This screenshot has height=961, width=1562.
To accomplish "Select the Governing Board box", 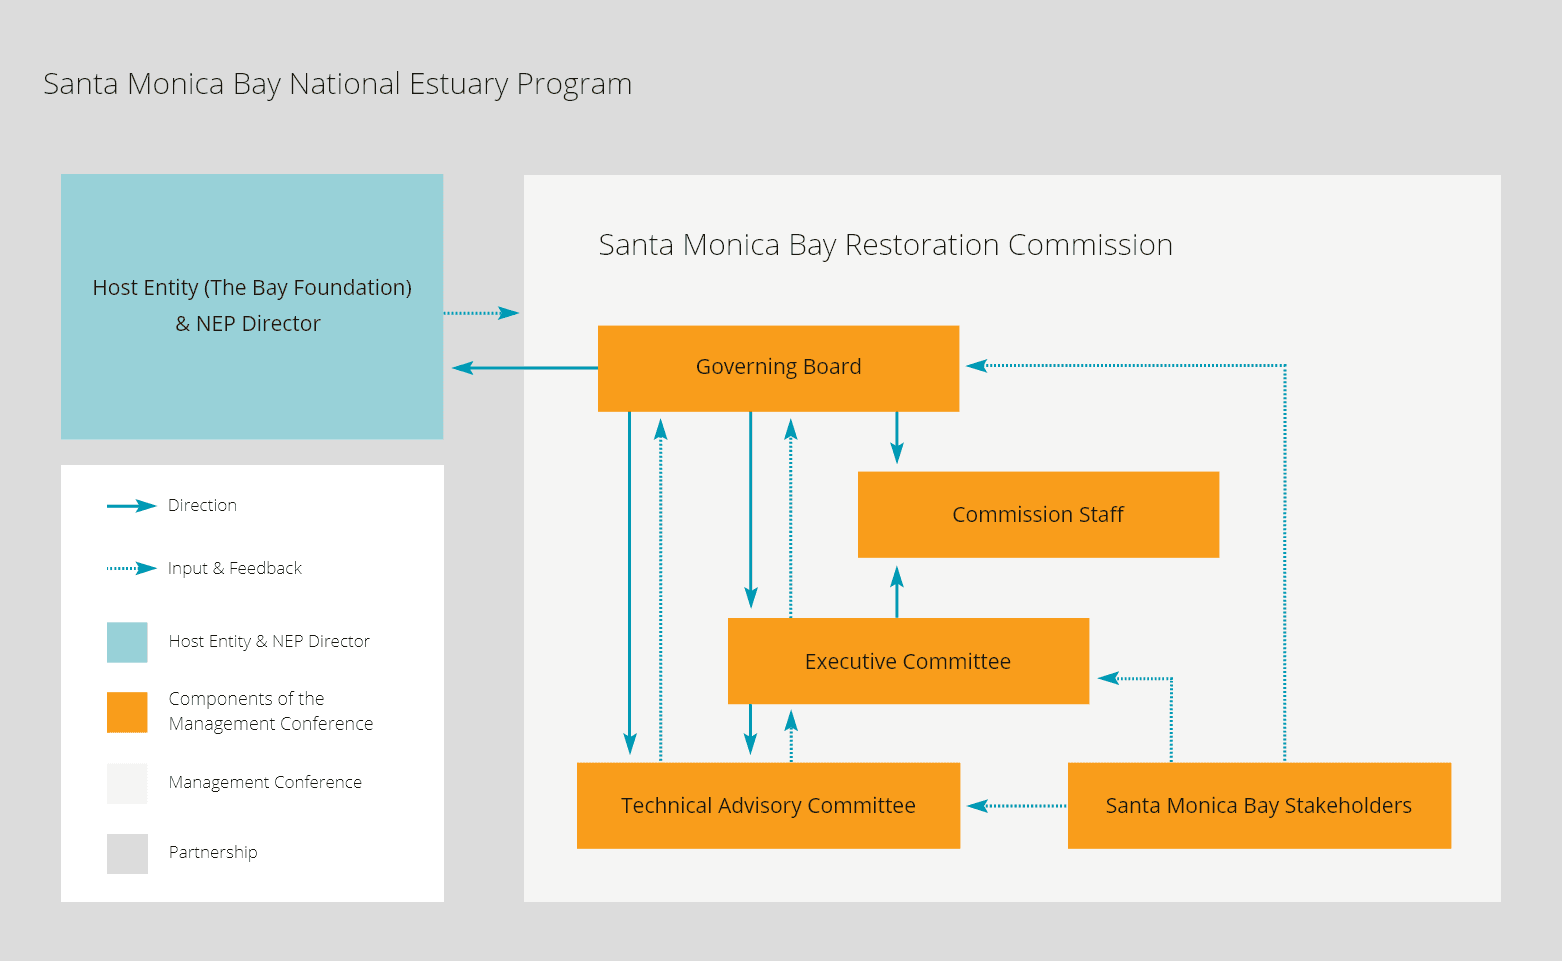I will 778,367.
